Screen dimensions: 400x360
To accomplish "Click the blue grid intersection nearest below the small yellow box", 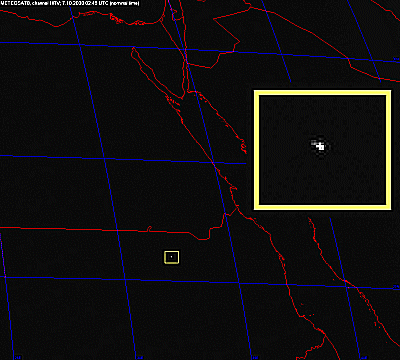I will tap(125, 279).
